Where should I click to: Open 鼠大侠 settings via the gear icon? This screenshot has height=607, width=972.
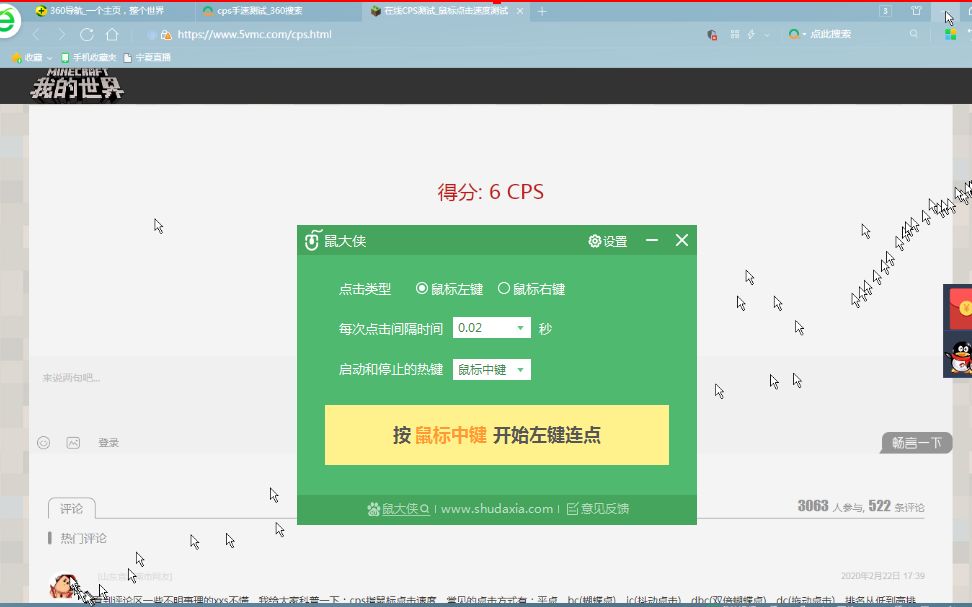coord(594,240)
